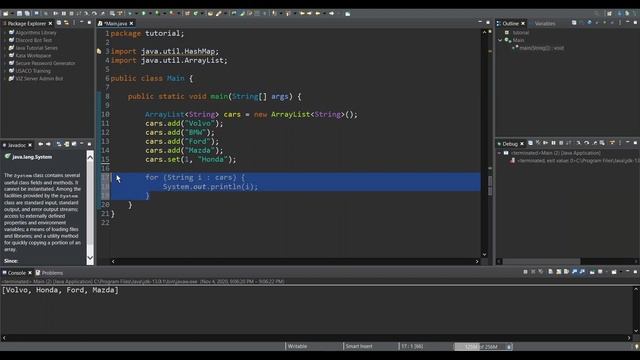Click the New file toolbar icon

(5, 13)
